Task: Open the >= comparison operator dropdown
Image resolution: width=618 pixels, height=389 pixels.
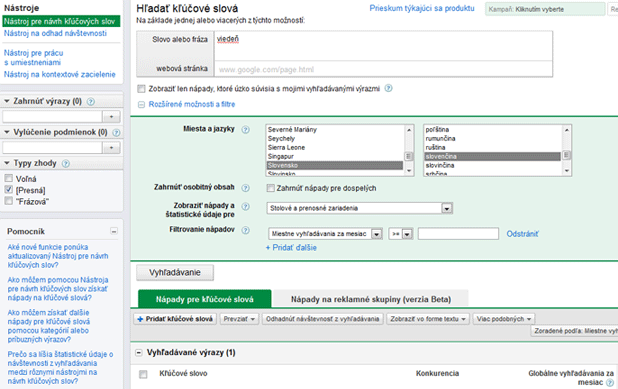Action: [400, 234]
